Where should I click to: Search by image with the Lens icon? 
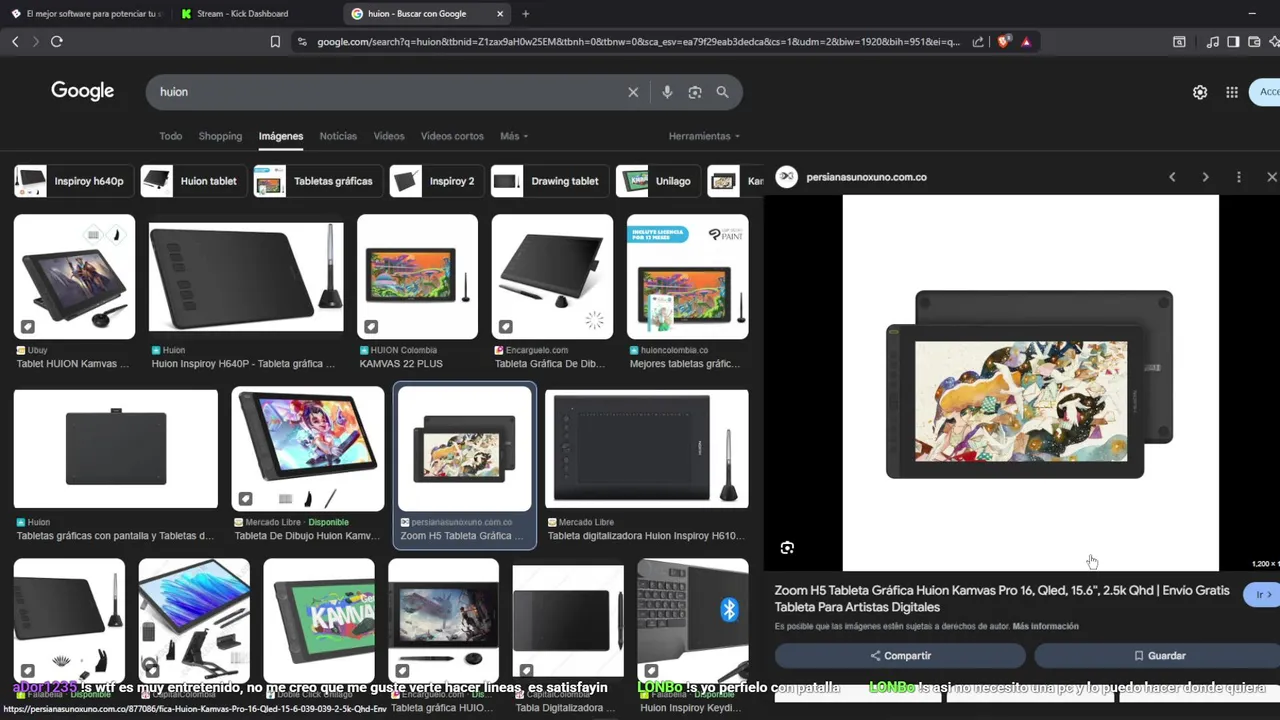695,92
